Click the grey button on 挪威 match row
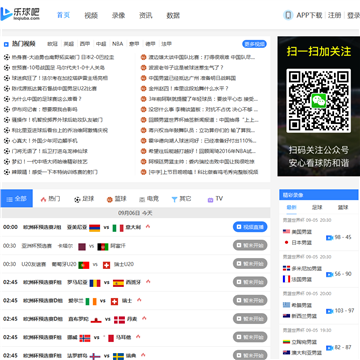 250,337
